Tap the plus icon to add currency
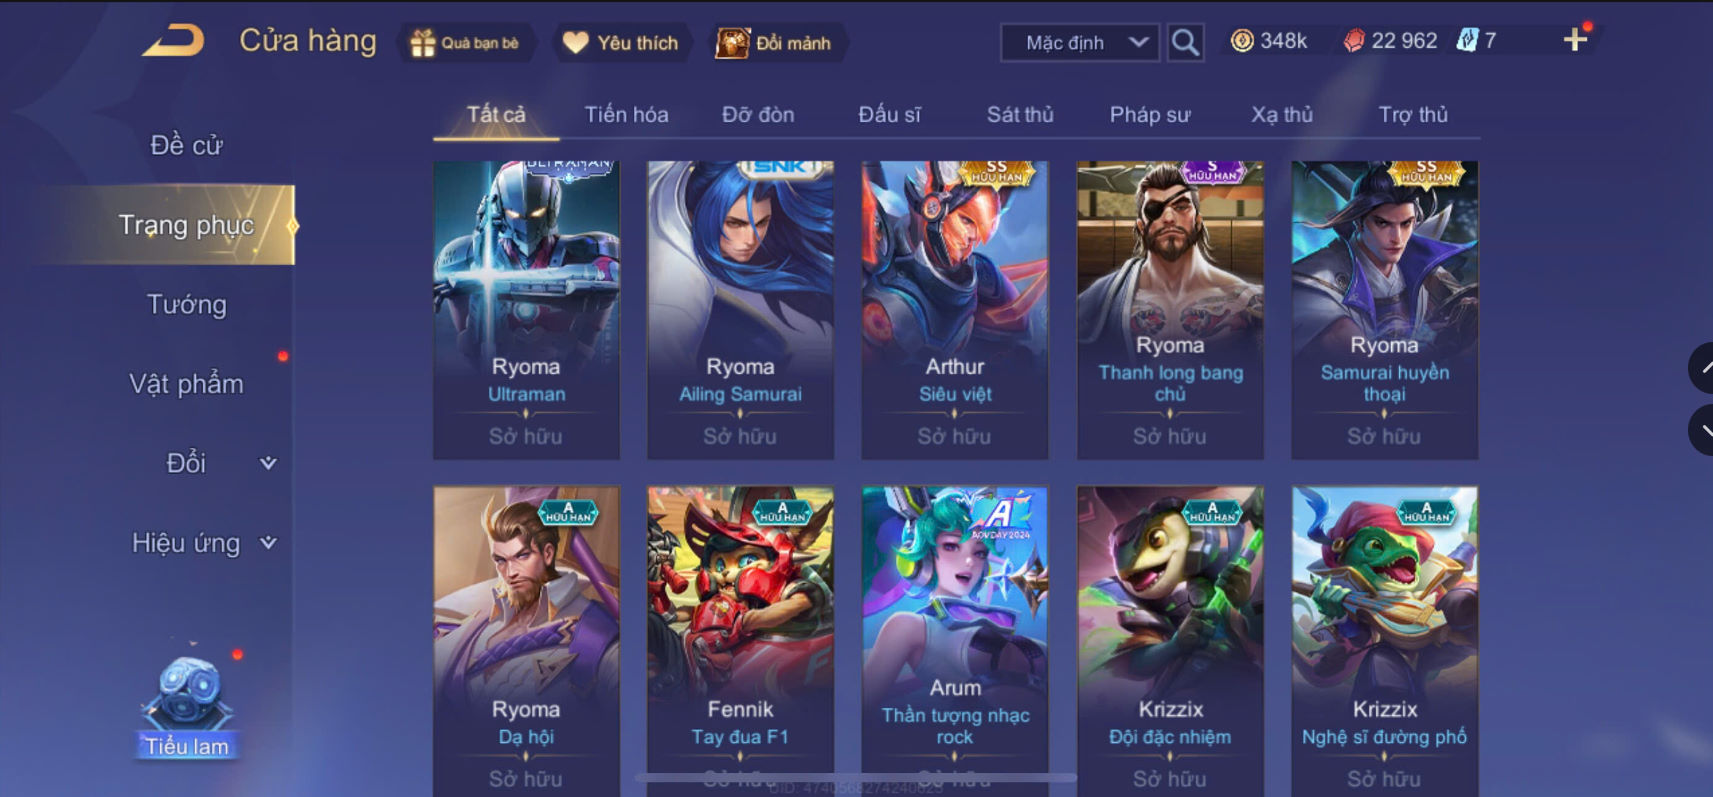 (1575, 40)
